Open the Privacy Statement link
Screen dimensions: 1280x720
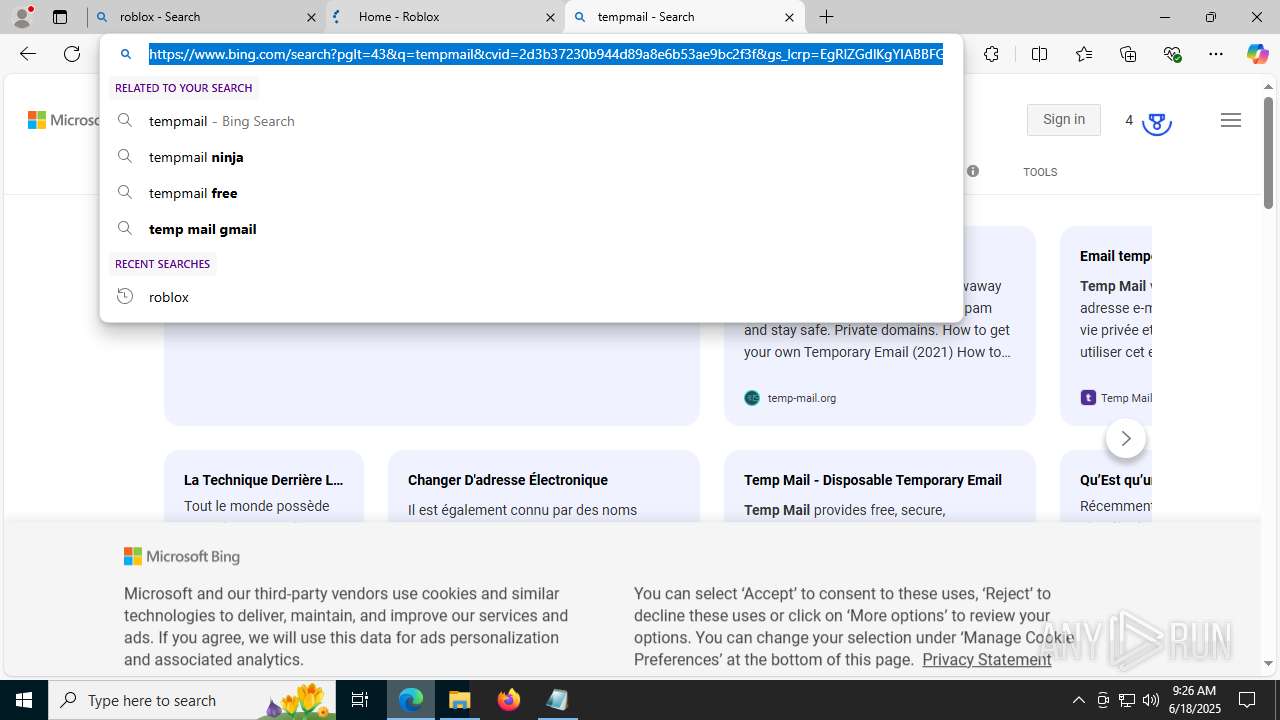point(987,659)
